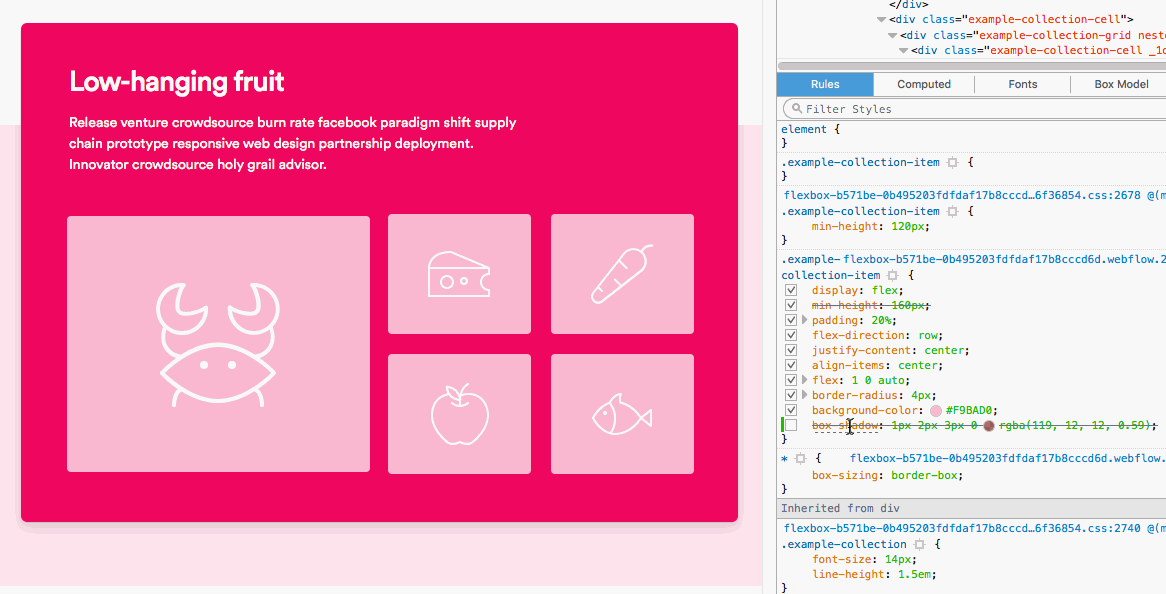Enable the box-shadow property checkbox
Viewport: 1166px width, 594px height.
(791, 426)
